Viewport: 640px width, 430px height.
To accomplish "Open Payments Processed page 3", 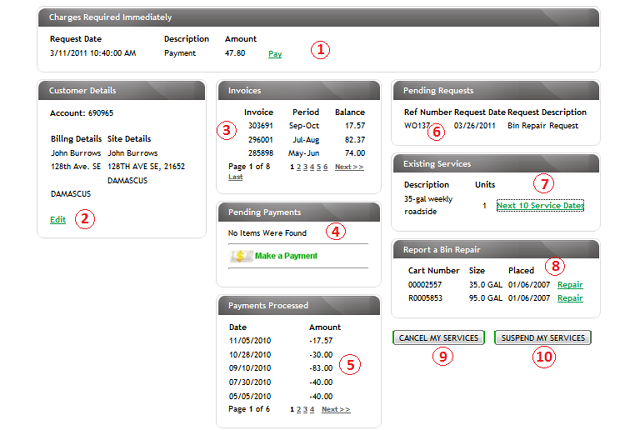I will click(305, 410).
